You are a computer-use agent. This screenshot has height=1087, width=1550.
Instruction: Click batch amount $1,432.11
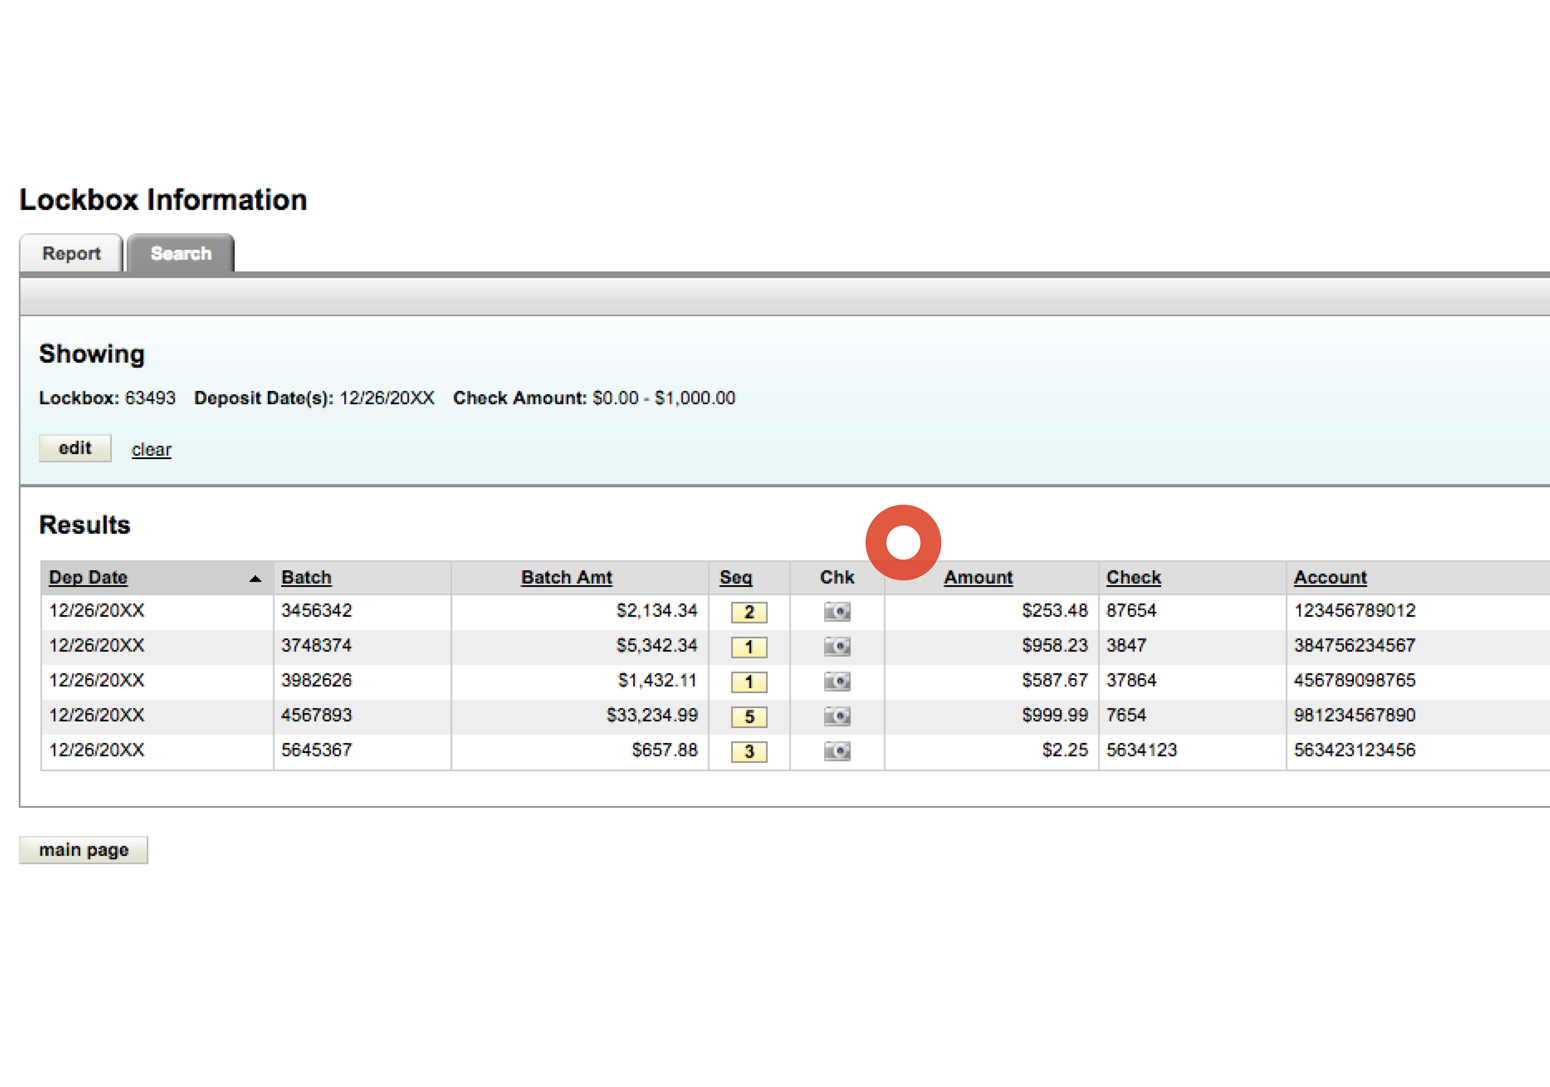[x=657, y=681]
